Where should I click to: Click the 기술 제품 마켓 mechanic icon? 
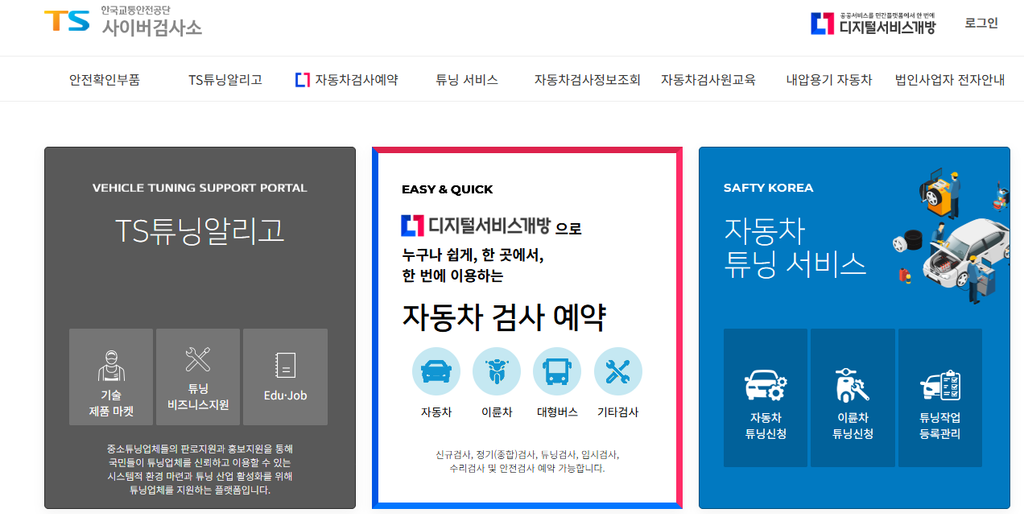111,366
